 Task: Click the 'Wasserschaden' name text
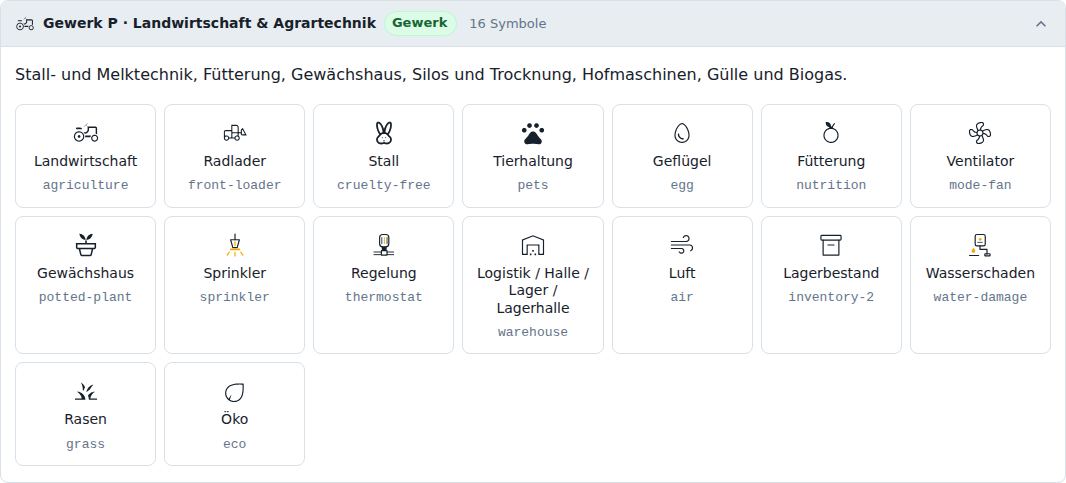[980, 273]
